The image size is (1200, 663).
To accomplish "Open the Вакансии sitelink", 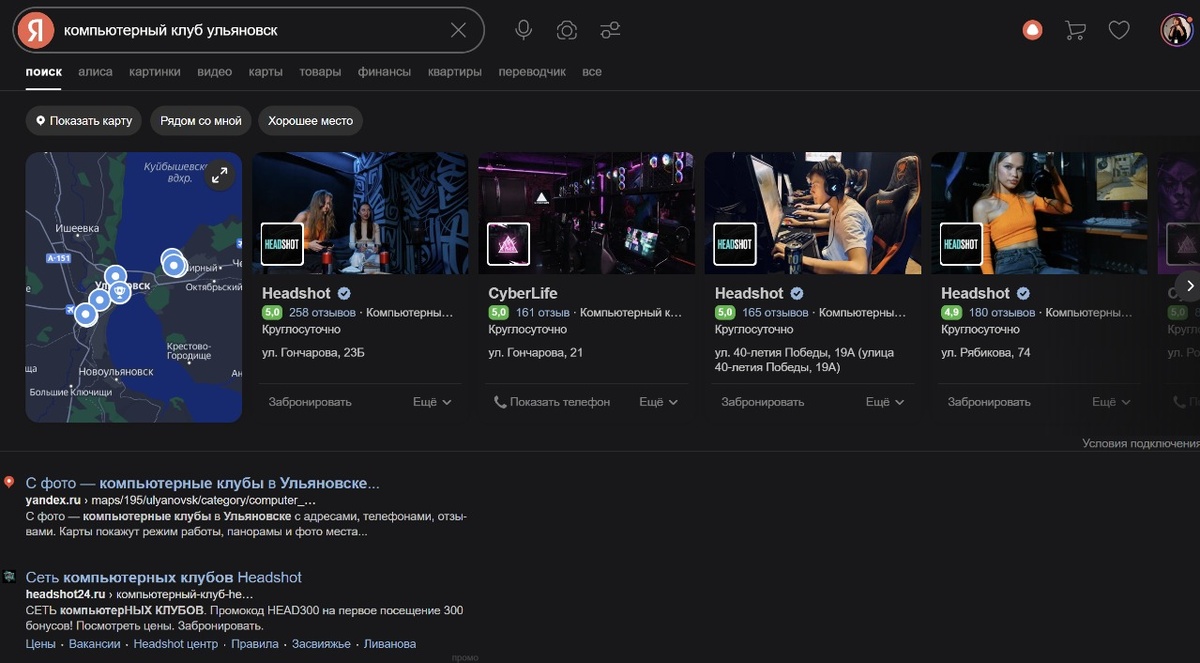I will click(x=95, y=644).
